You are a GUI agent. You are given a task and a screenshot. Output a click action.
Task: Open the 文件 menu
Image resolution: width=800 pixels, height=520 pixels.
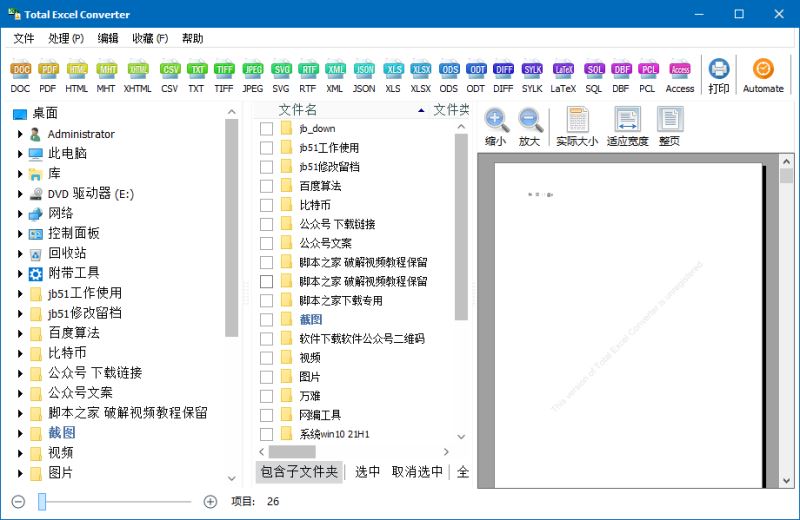click(23, 39)
